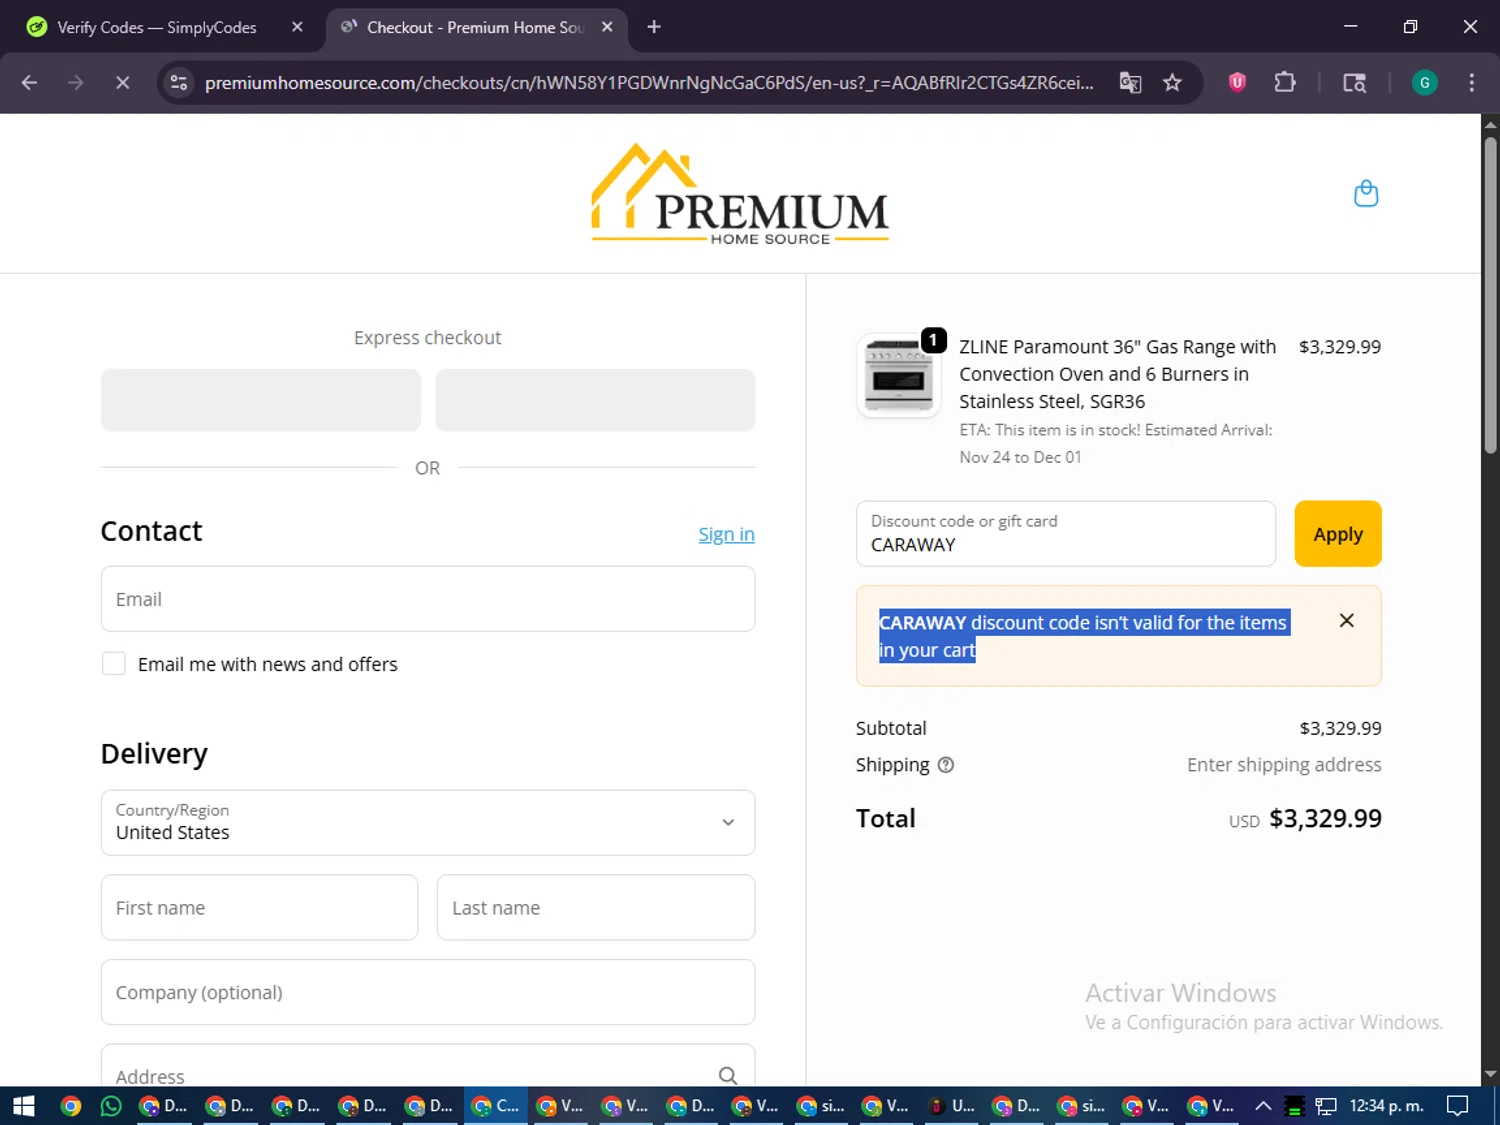Open the Chrome profile G avatar

click(1424, 83)
